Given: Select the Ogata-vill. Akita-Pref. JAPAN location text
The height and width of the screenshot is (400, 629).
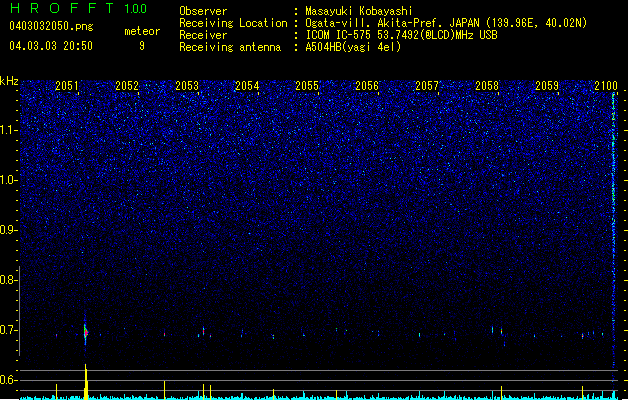Looking at the screenshot, I should coord(446,23).
